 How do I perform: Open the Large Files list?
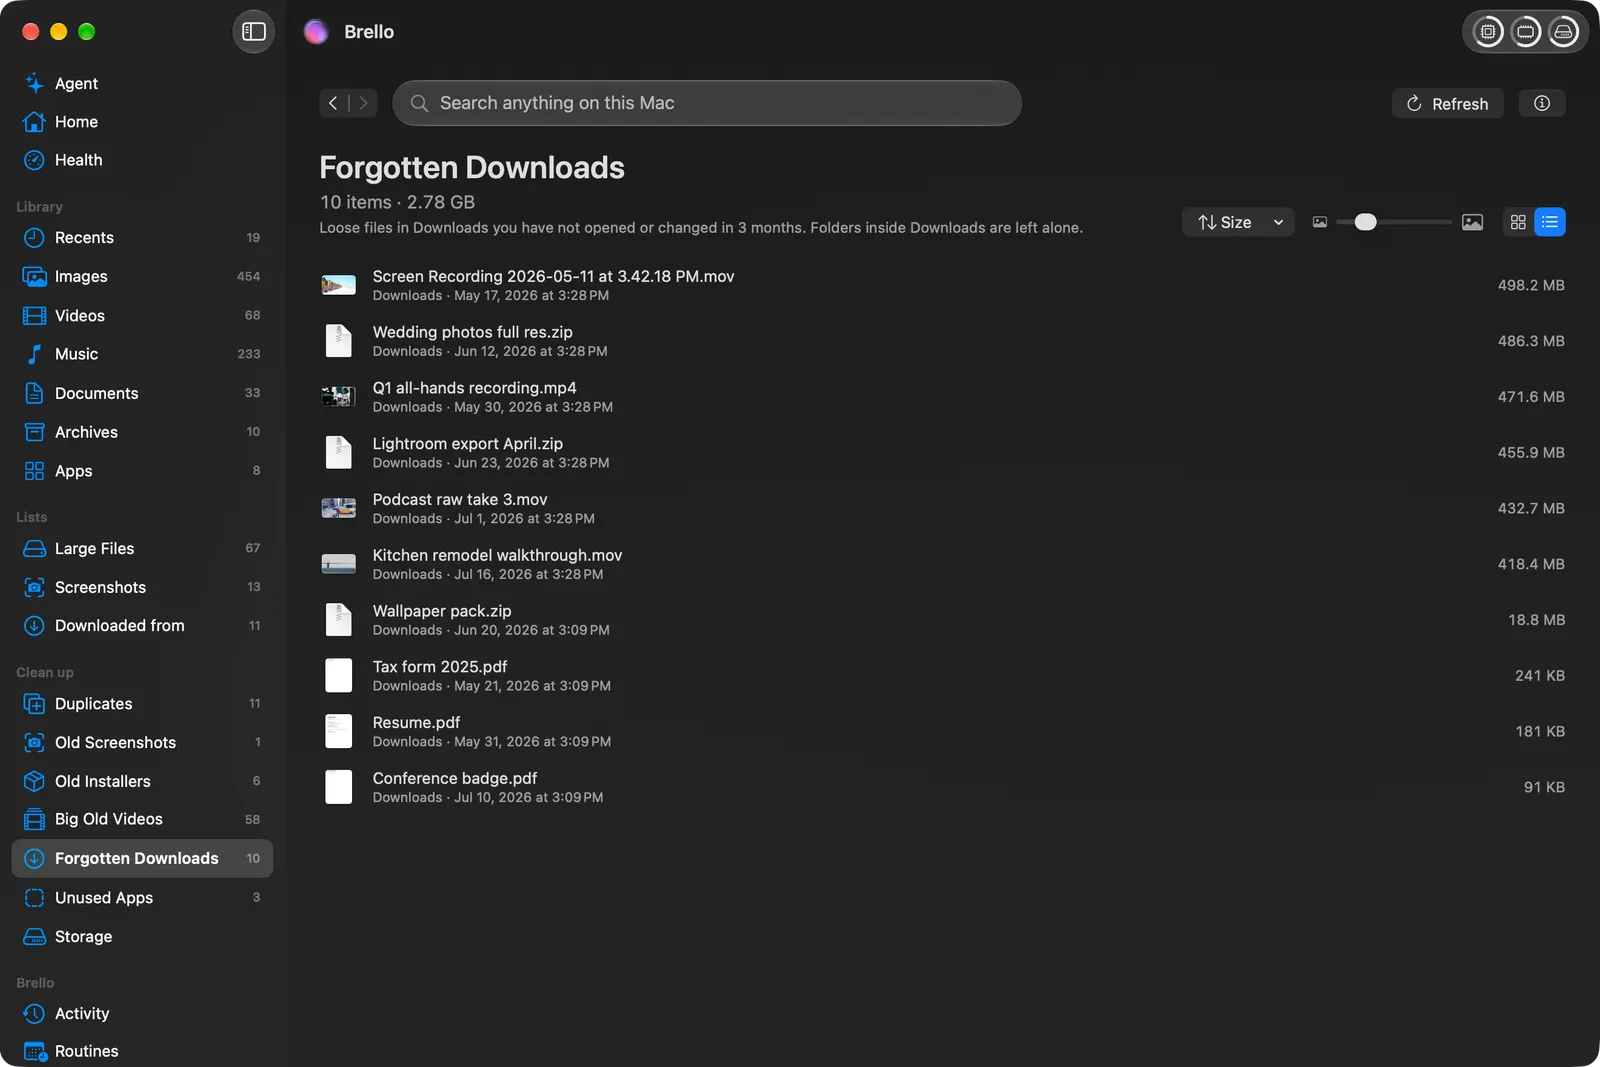(142, 548)
